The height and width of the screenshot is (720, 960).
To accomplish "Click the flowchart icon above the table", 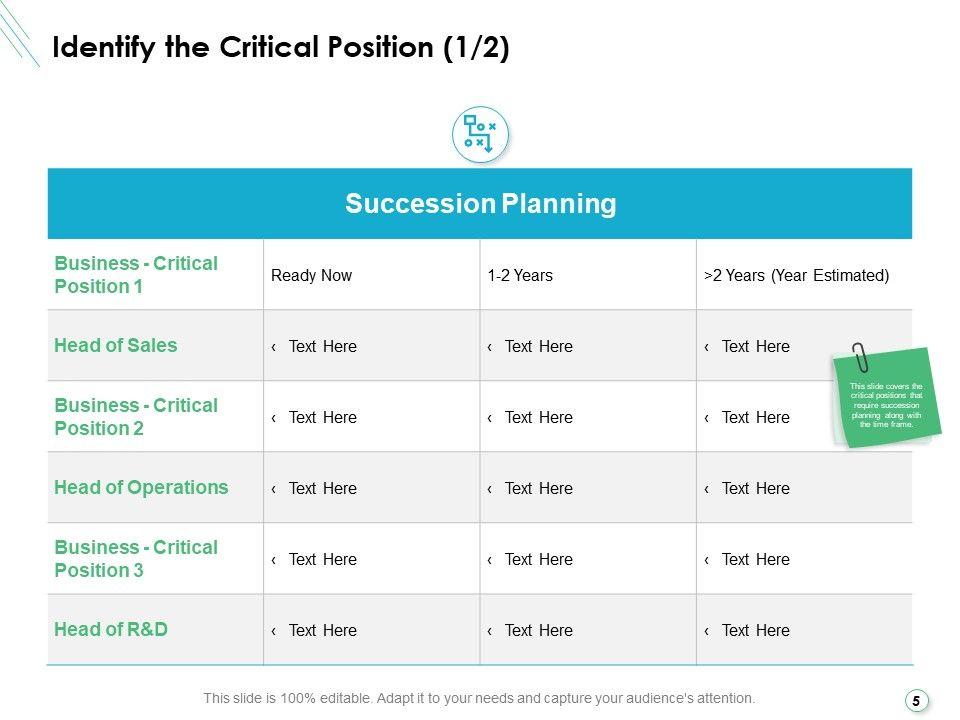I will coord(480,135).
